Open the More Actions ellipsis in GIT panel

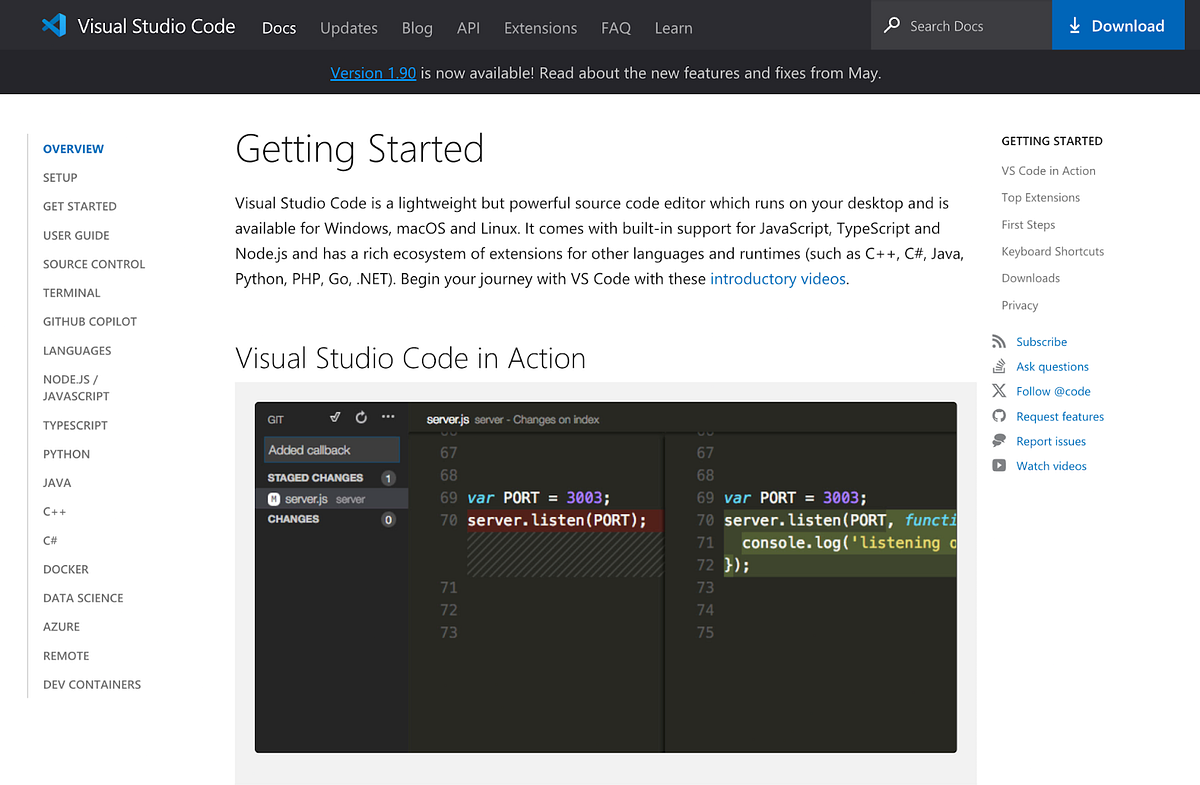click(385, 418)
